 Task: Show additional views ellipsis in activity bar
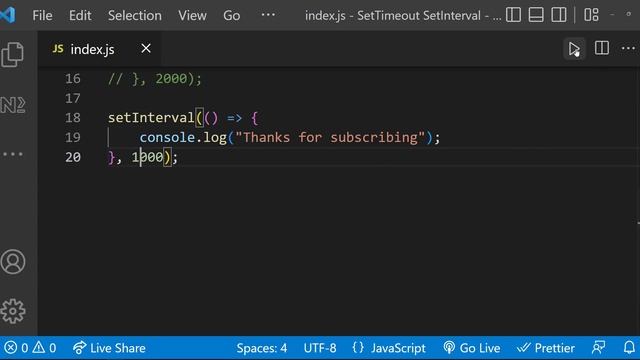coord(13,154)
